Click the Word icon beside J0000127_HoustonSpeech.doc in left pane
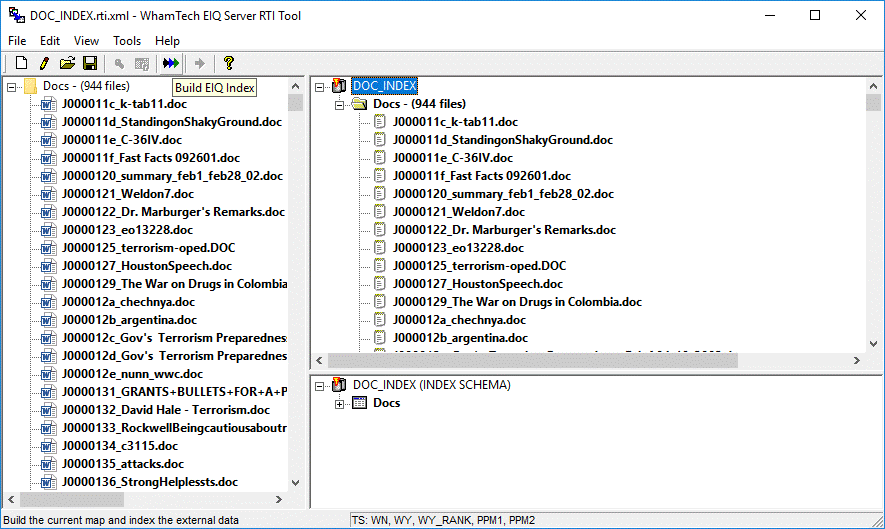The width and height of the screenshot is (885, 529). point(49,266)
